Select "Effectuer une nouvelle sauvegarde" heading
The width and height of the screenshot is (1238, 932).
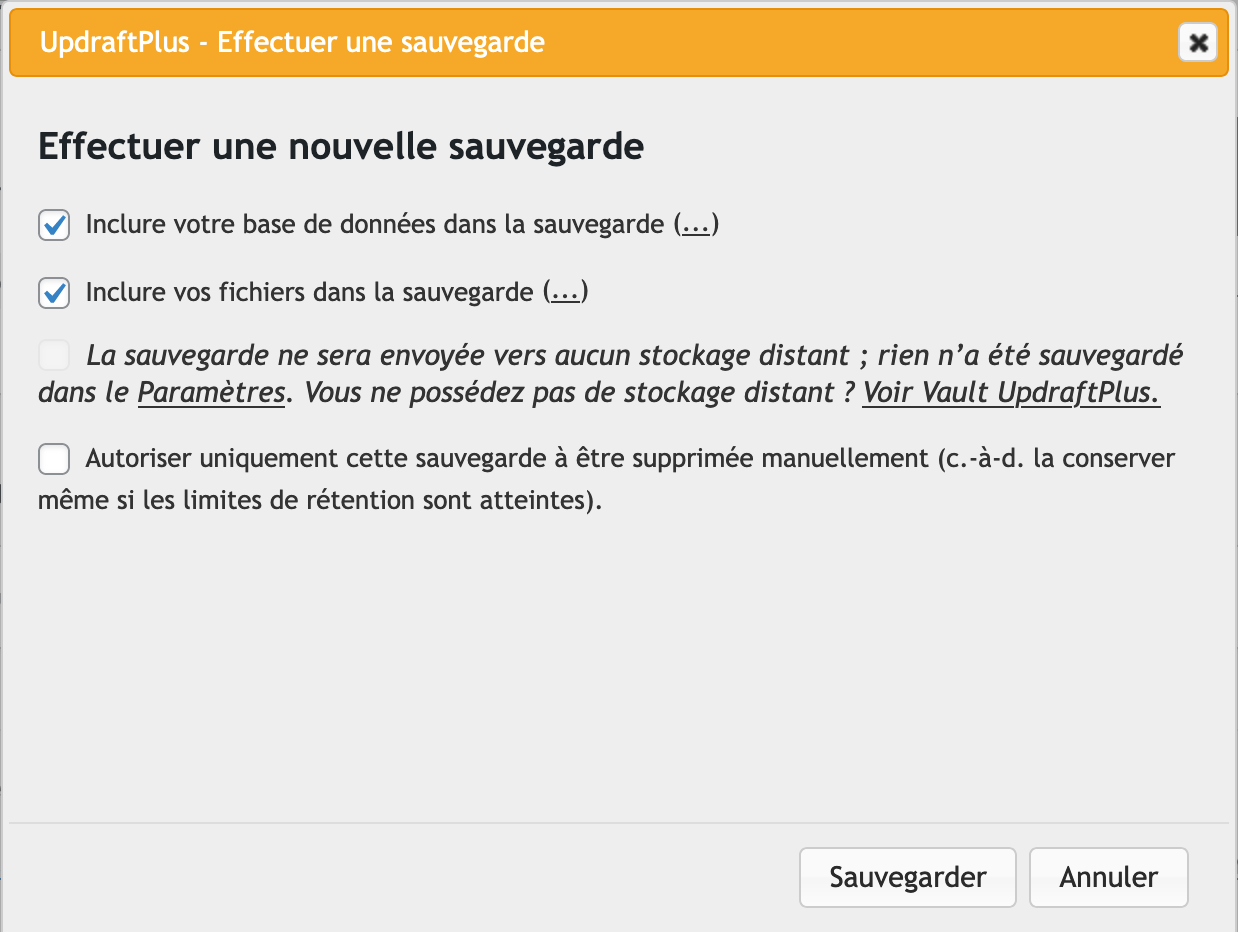click(340, 146)
